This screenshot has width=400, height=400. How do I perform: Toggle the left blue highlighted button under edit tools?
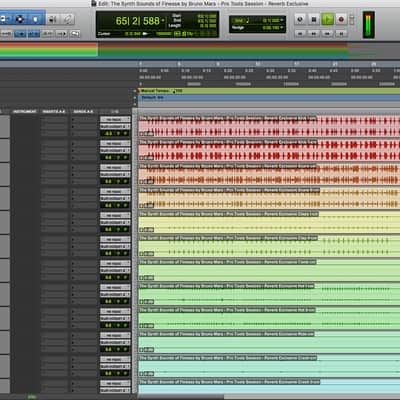point(20,33)
